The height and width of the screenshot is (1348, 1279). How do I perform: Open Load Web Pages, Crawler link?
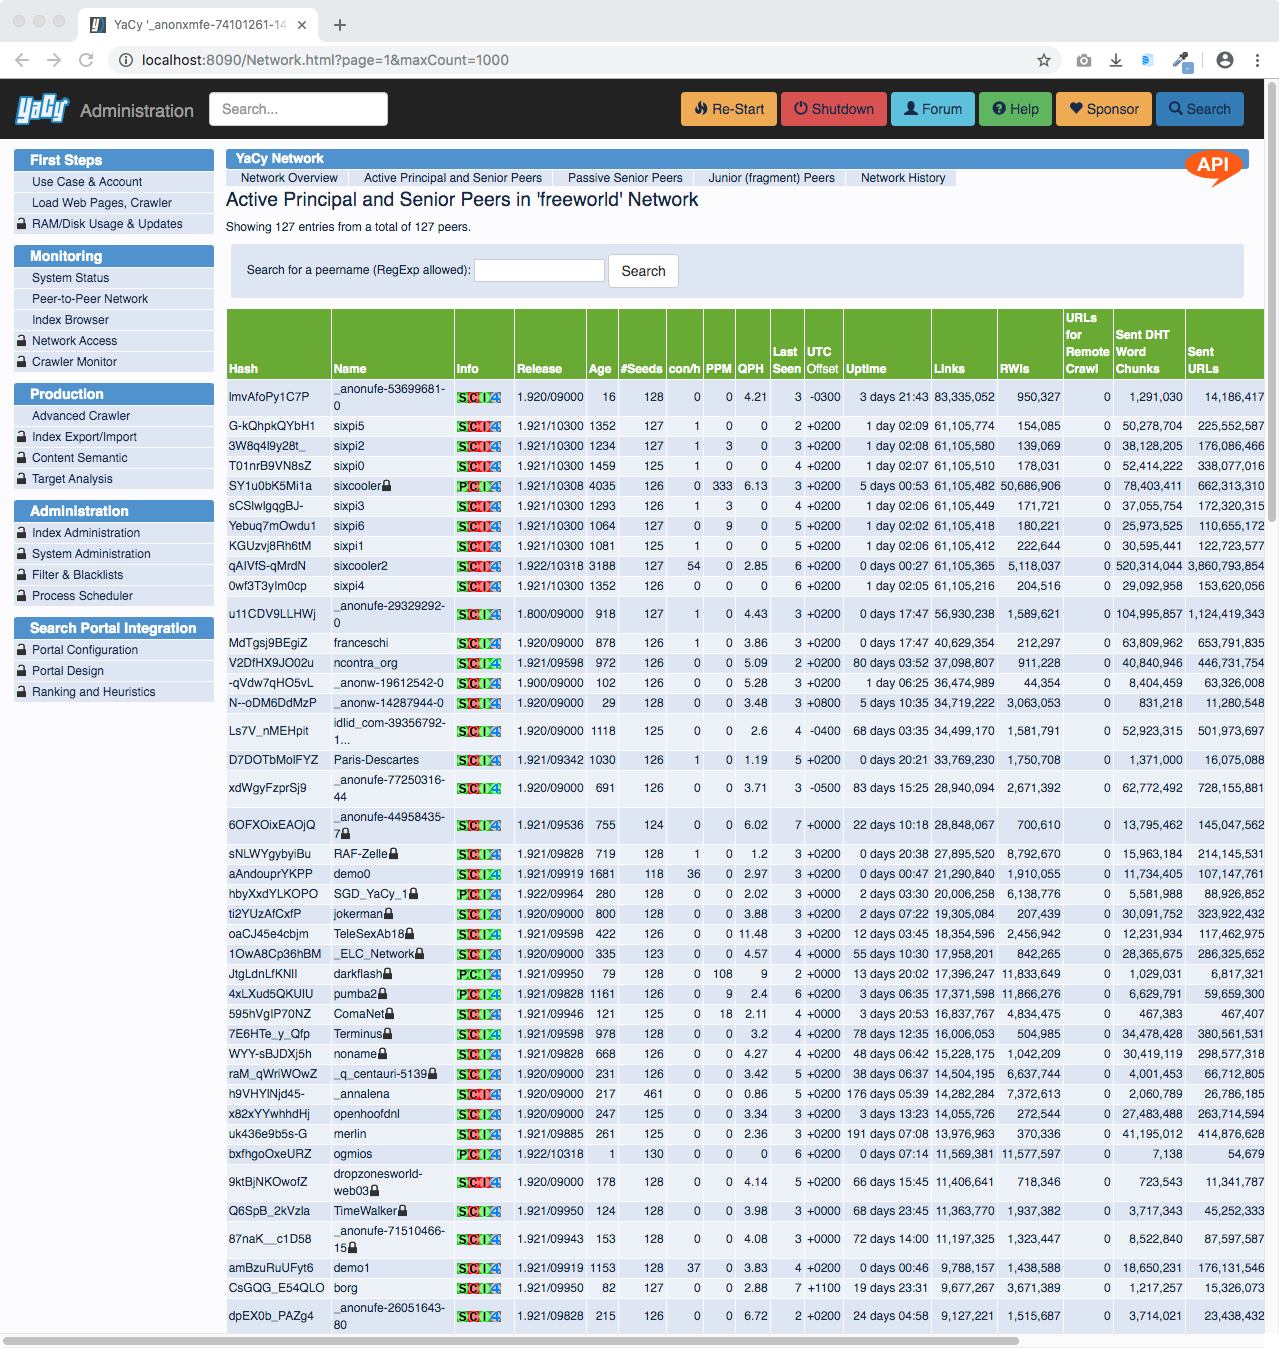pyautogui.click(x=102, y=203)
